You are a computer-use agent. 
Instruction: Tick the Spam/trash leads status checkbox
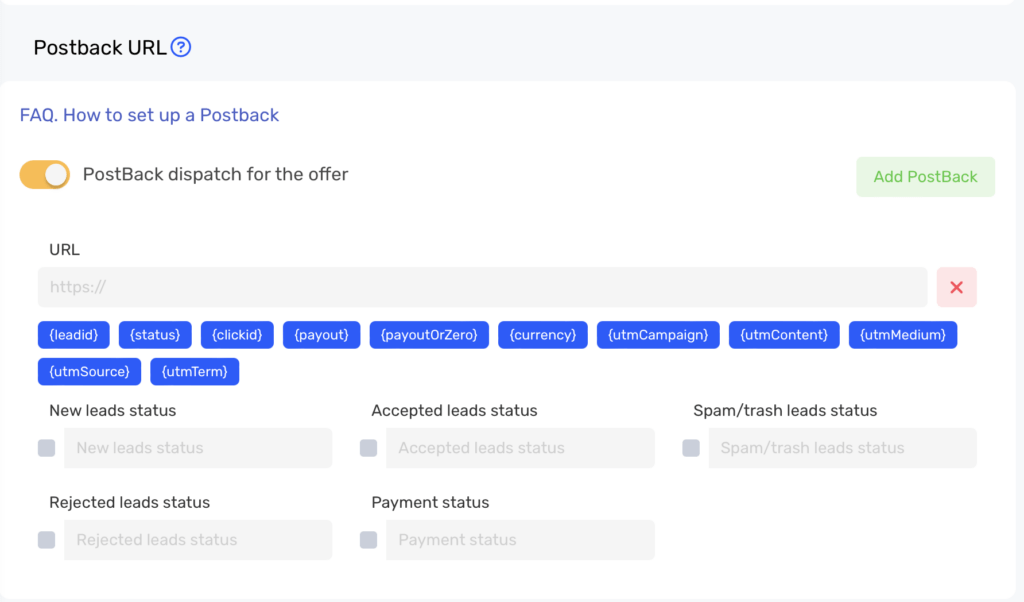pyautogui.click(x=691, y=448)
